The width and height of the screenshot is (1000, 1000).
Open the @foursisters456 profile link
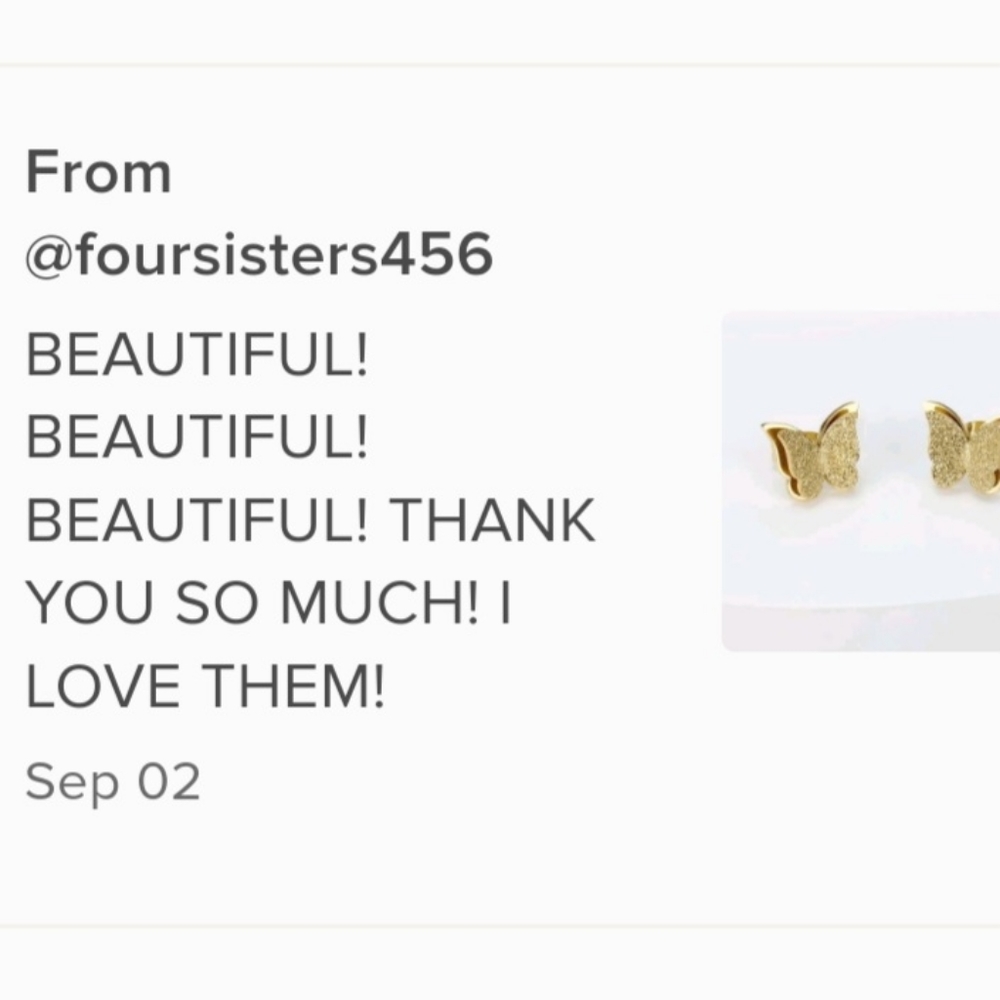[x=259, y=254]
